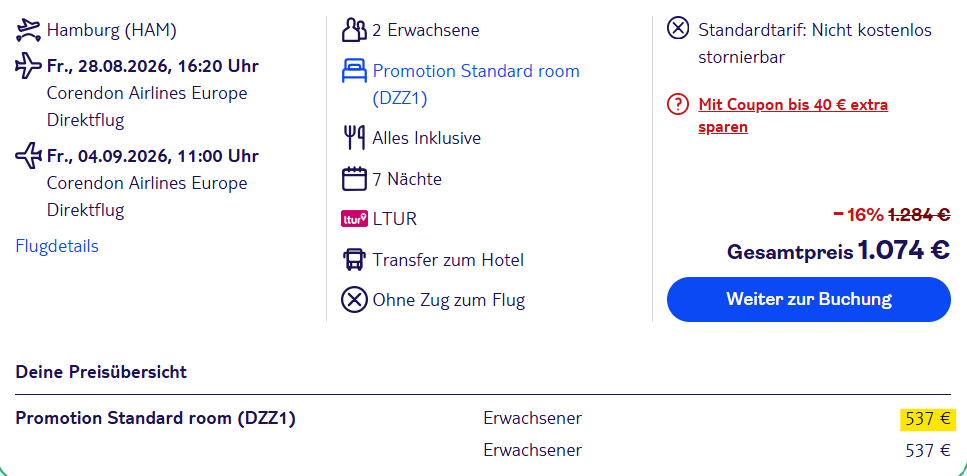967x476 pixels.
Task: Click the red question mark coupon icon
Action: coord(678,105)
